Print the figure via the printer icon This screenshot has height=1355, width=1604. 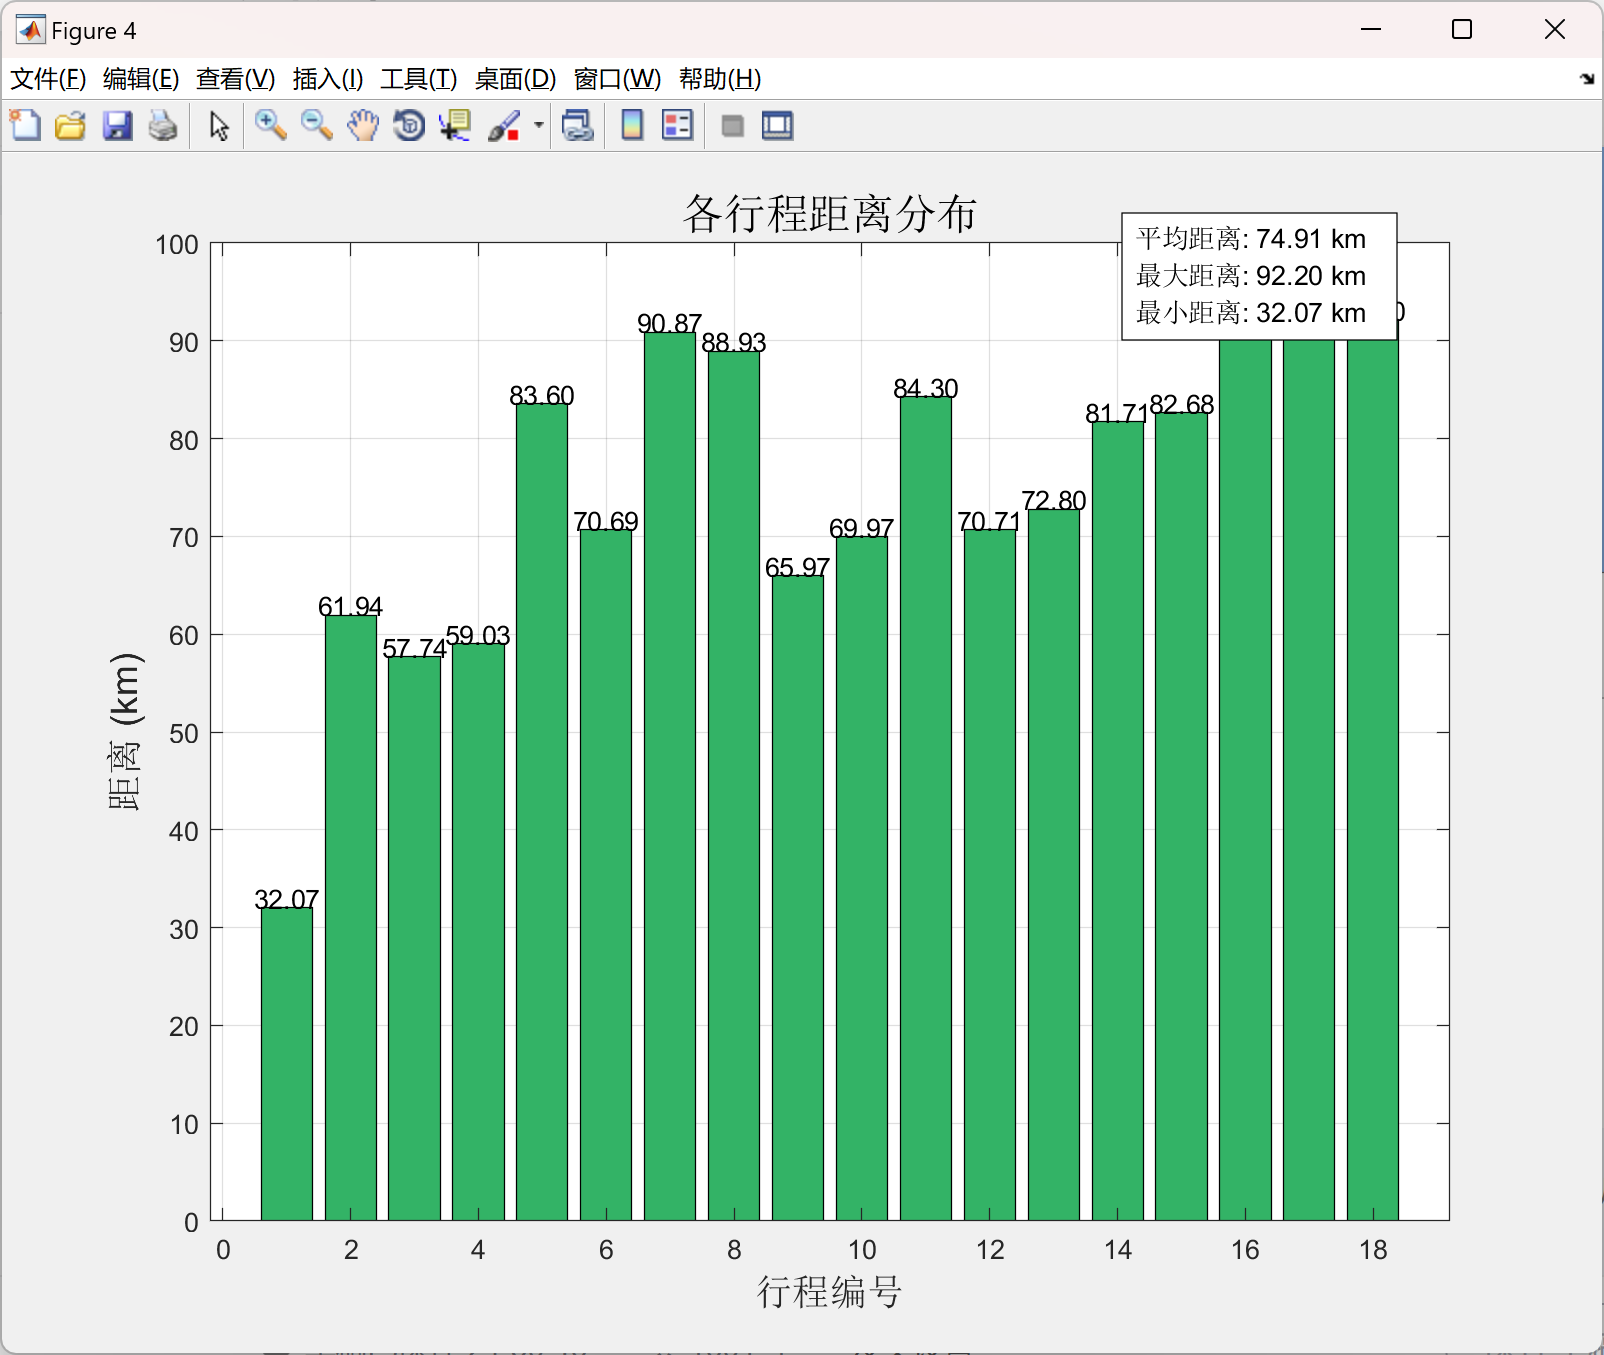163,126
